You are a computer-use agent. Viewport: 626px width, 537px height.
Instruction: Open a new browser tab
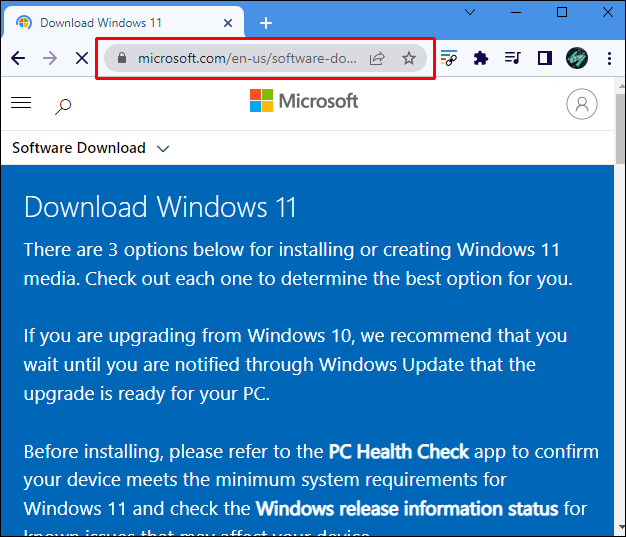[x=266, y=23]
